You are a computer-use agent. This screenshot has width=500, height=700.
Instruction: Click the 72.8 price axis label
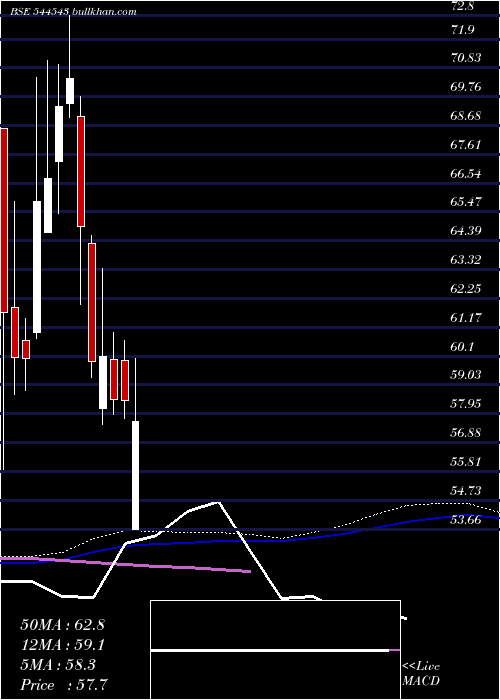[x=463, y=5]
